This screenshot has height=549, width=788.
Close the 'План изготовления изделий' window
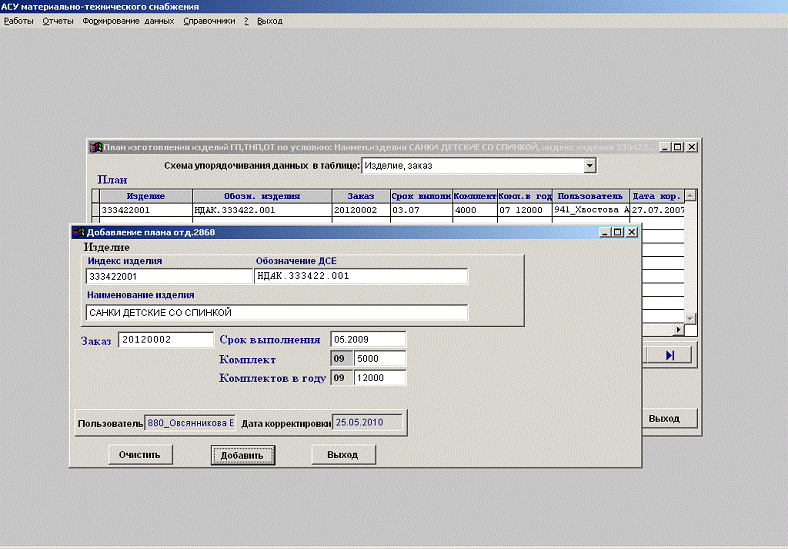pyautogui.click(x=691, y=146)
